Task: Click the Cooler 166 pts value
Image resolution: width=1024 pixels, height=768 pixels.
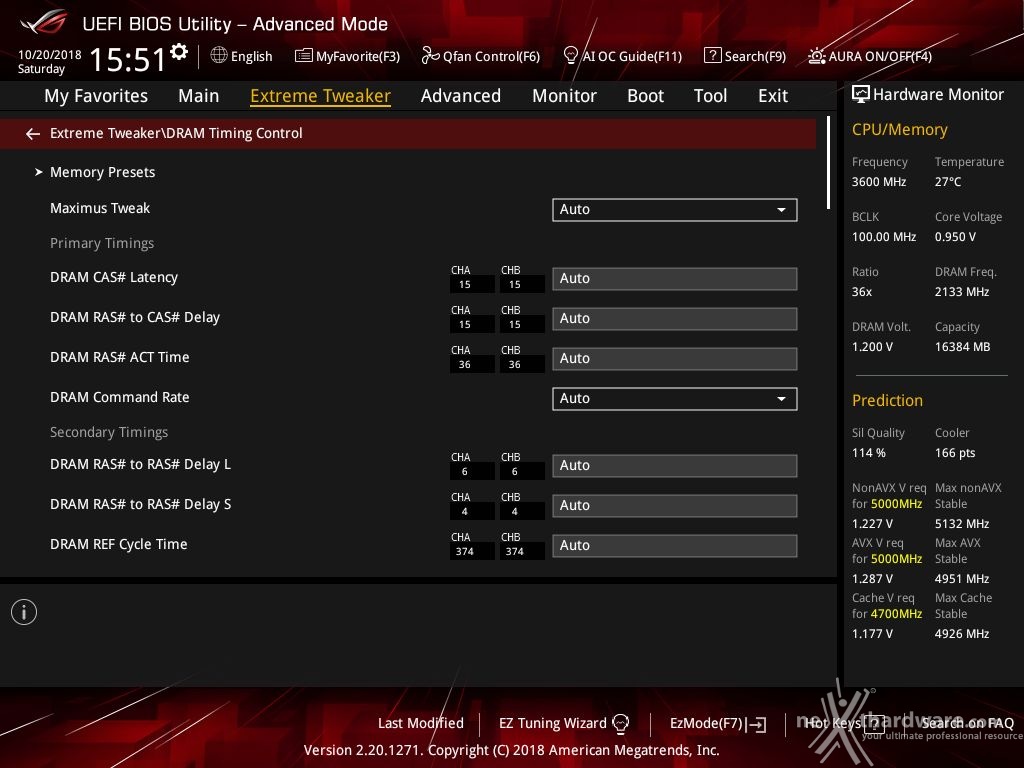Action: point(955,453)
